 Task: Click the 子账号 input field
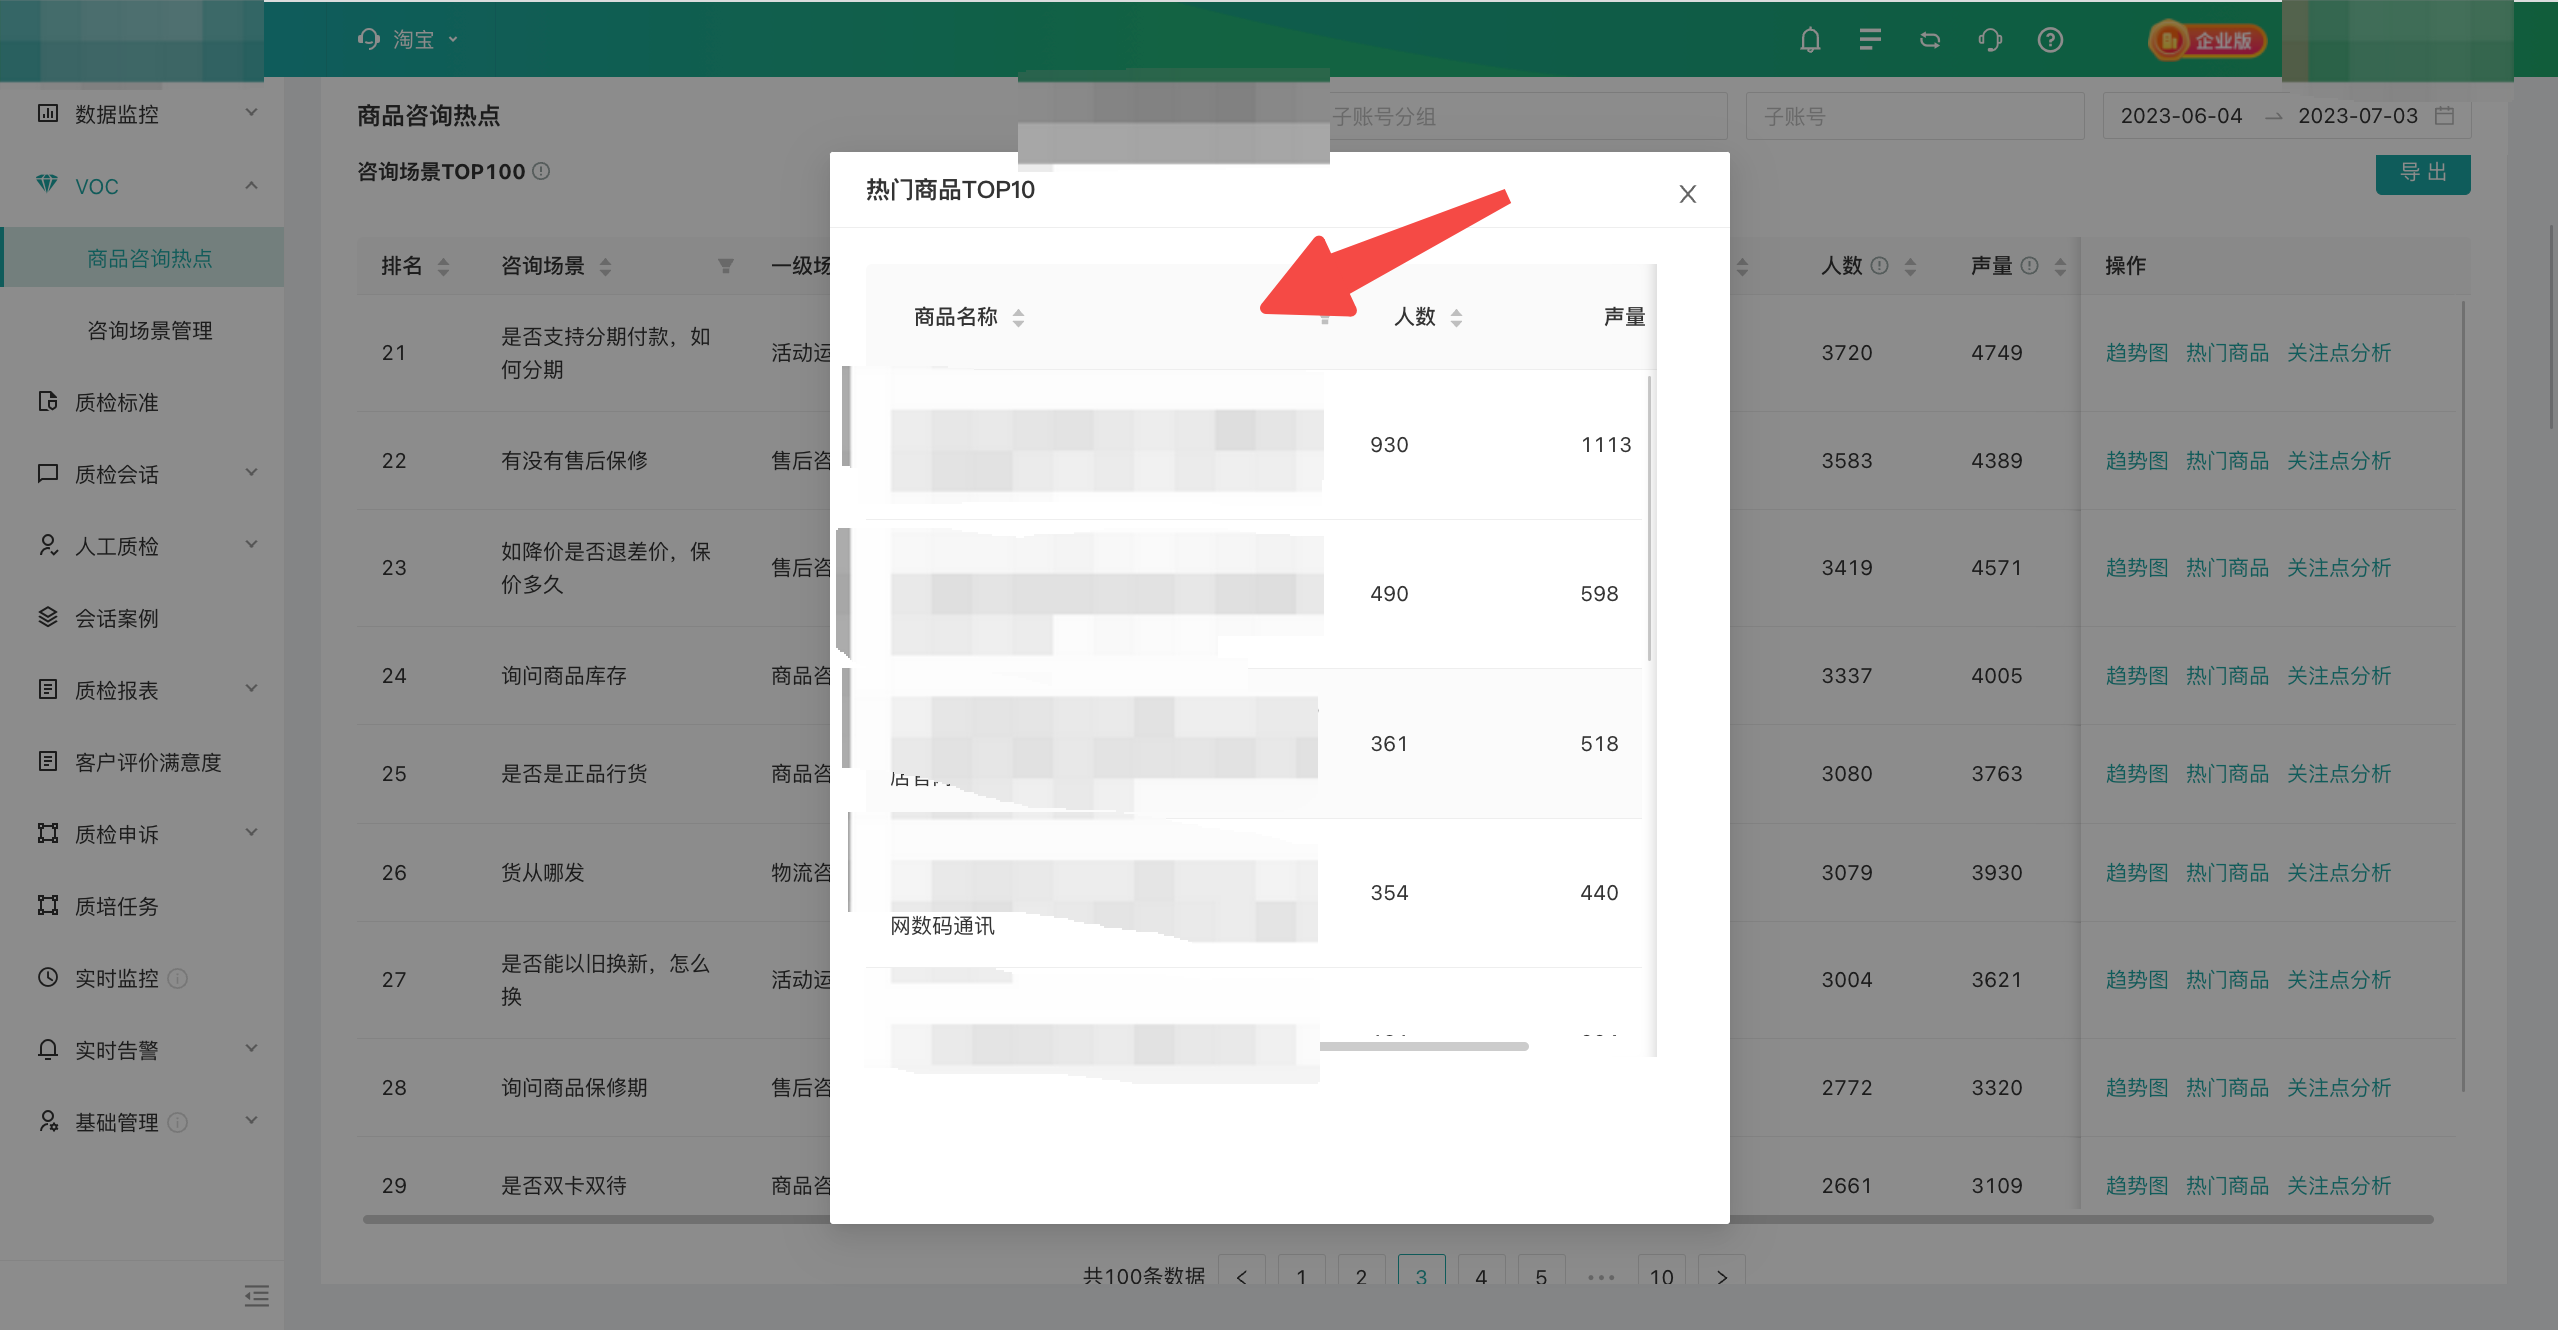point(1915,116)
